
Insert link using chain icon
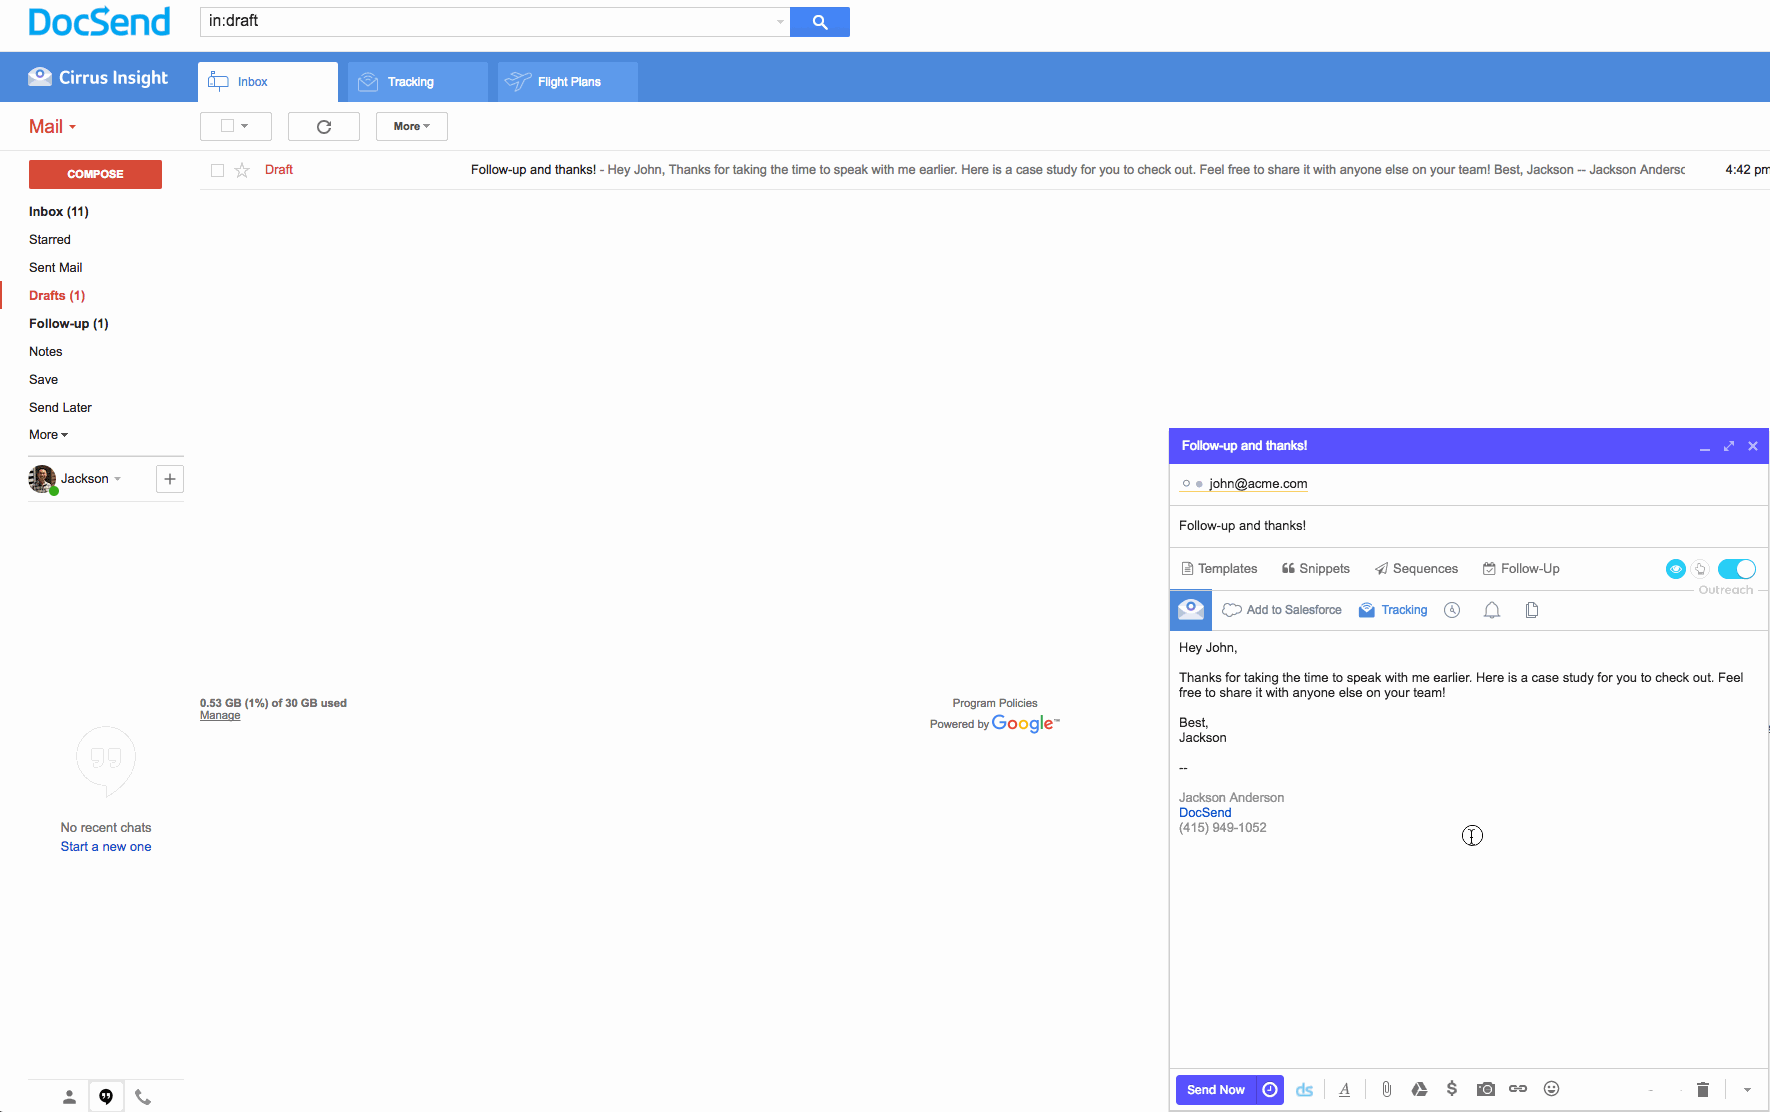tap(1518, 1089)
